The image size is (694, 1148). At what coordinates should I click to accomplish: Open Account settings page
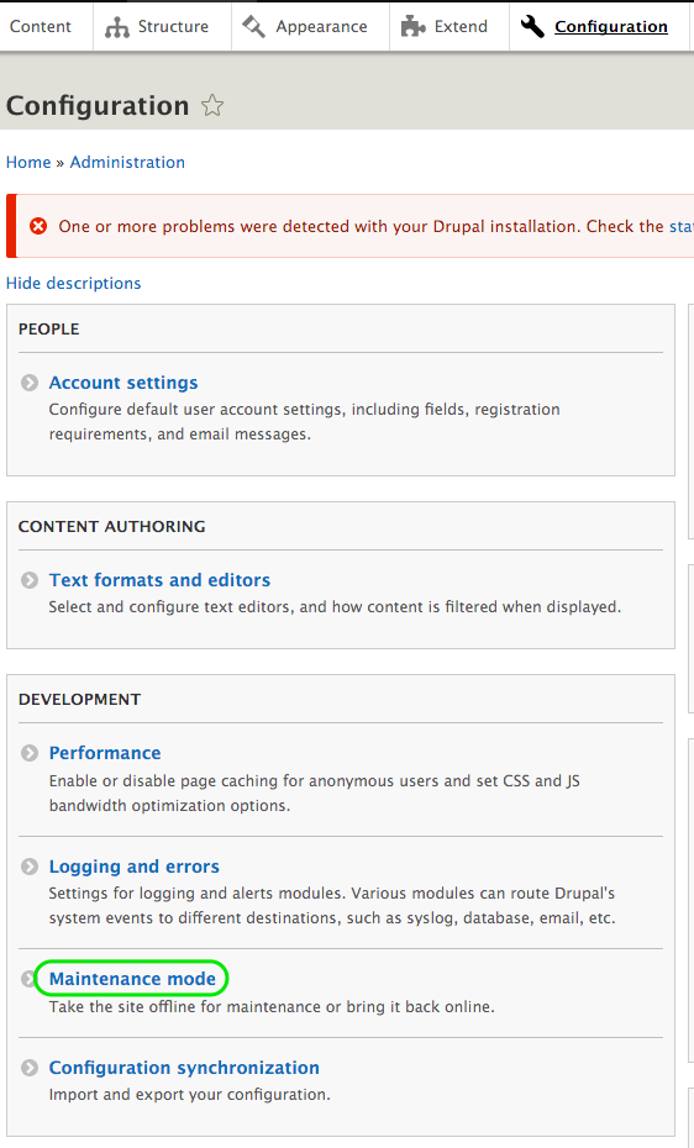[x=123, y=383]
